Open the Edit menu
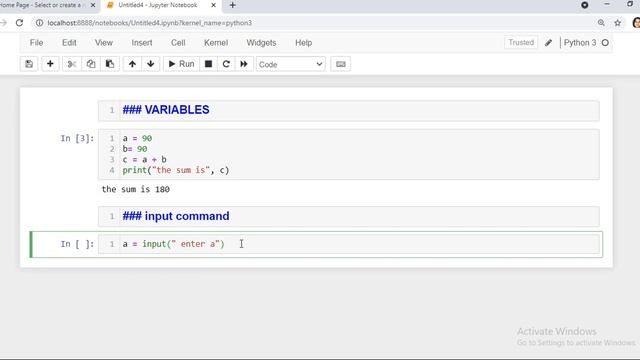The image size is (640, 360). pyautogui.click(x=69, y=42)
